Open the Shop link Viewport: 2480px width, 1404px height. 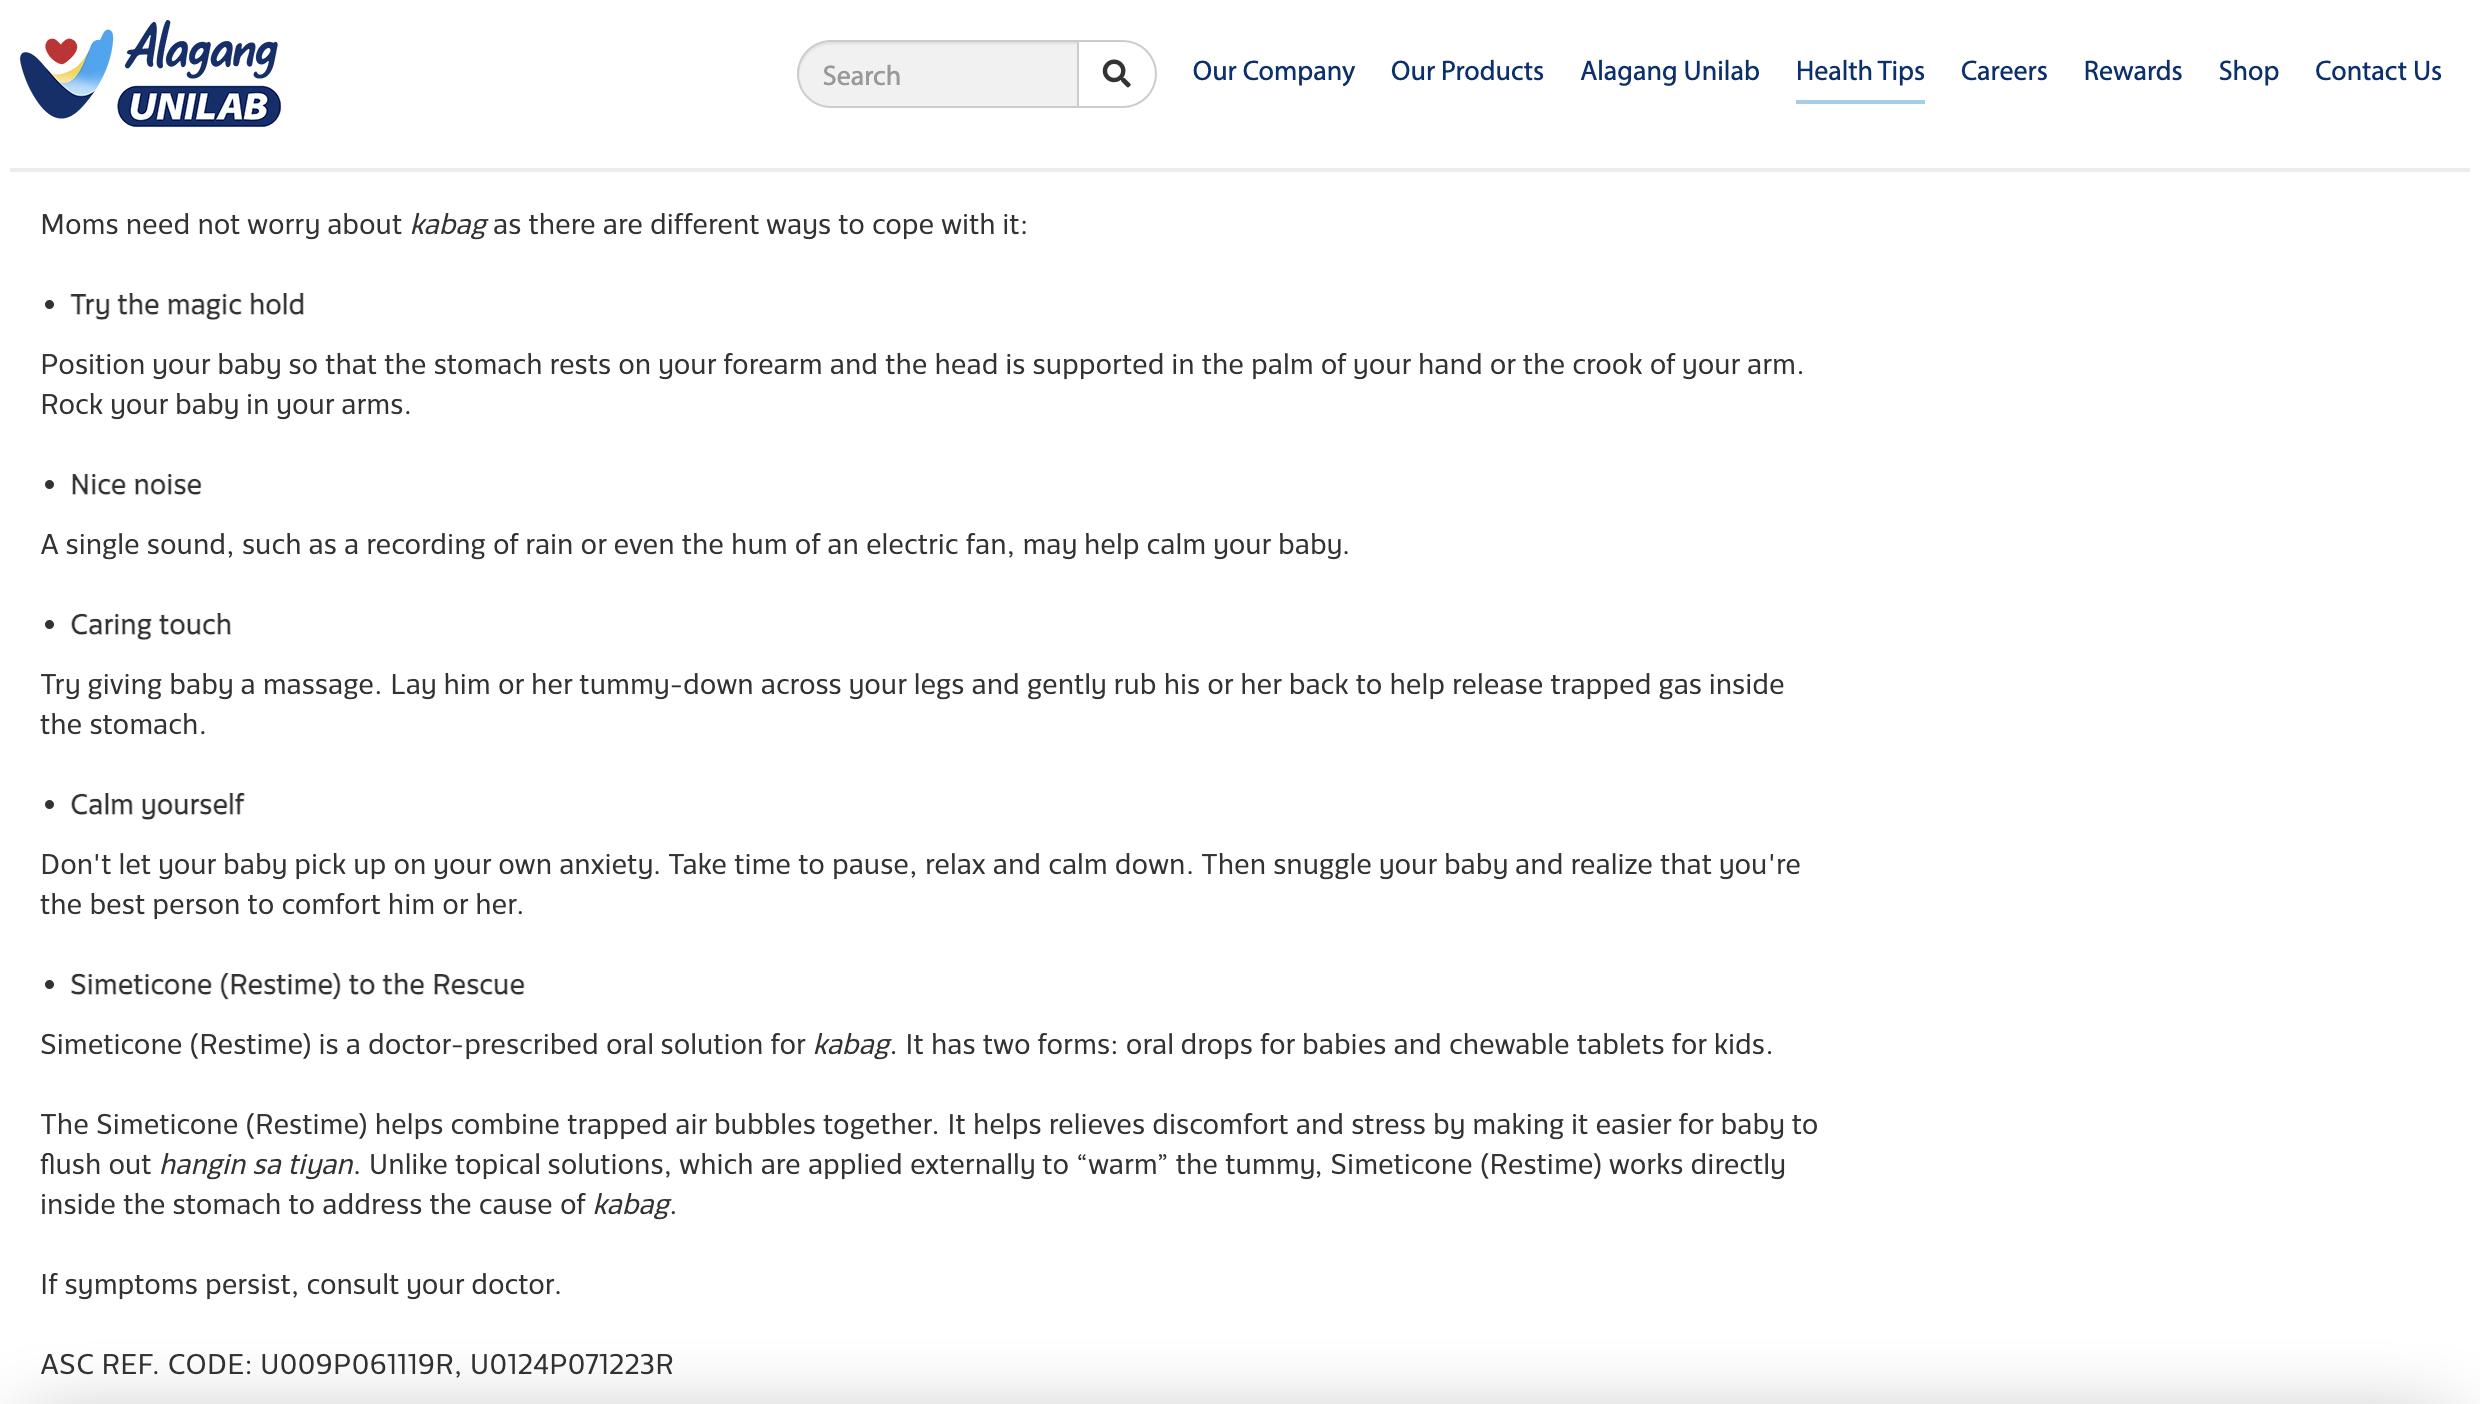(x=2248, y=71)
